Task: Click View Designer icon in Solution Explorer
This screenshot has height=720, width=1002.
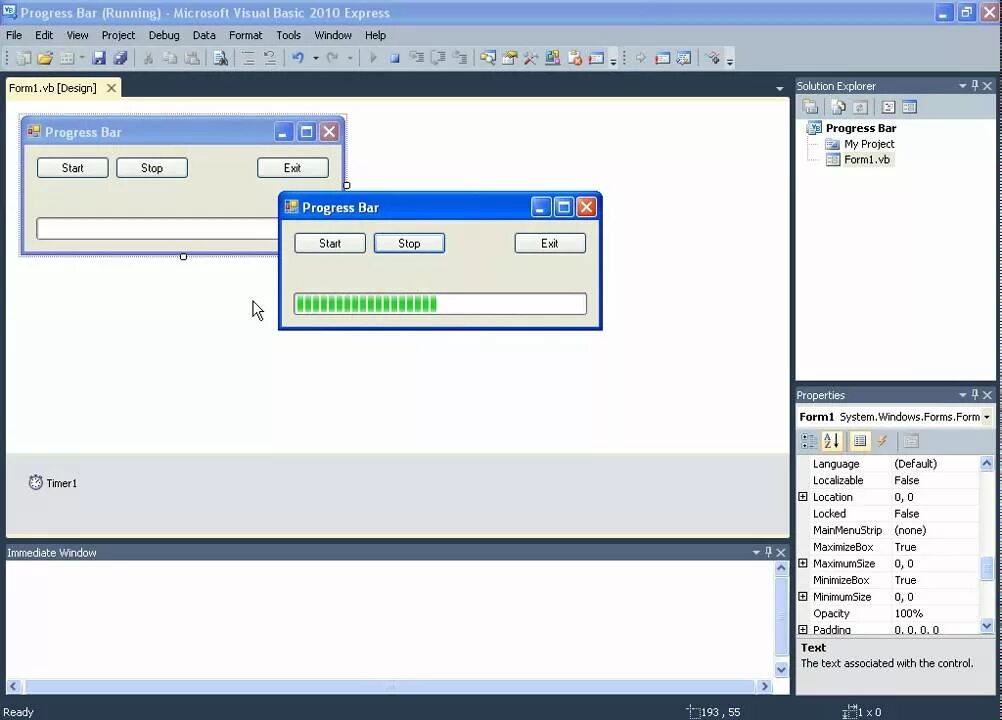Action: [910, 107]
